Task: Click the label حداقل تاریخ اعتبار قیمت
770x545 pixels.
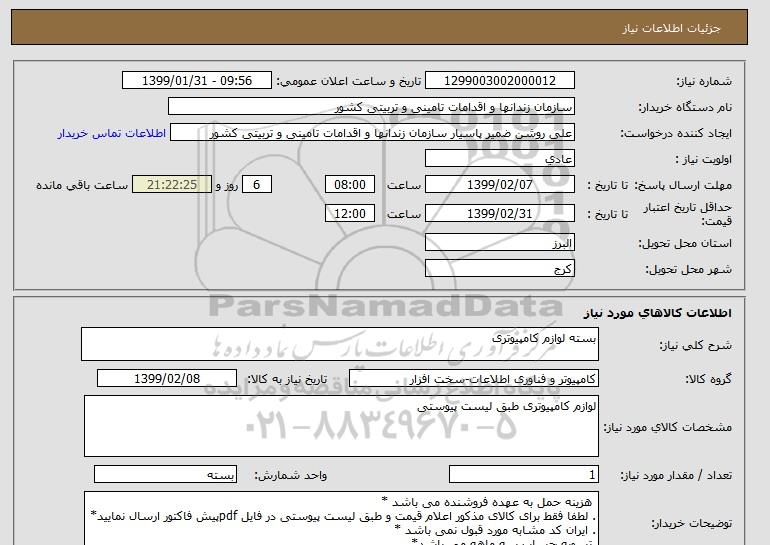Action: 688,214
